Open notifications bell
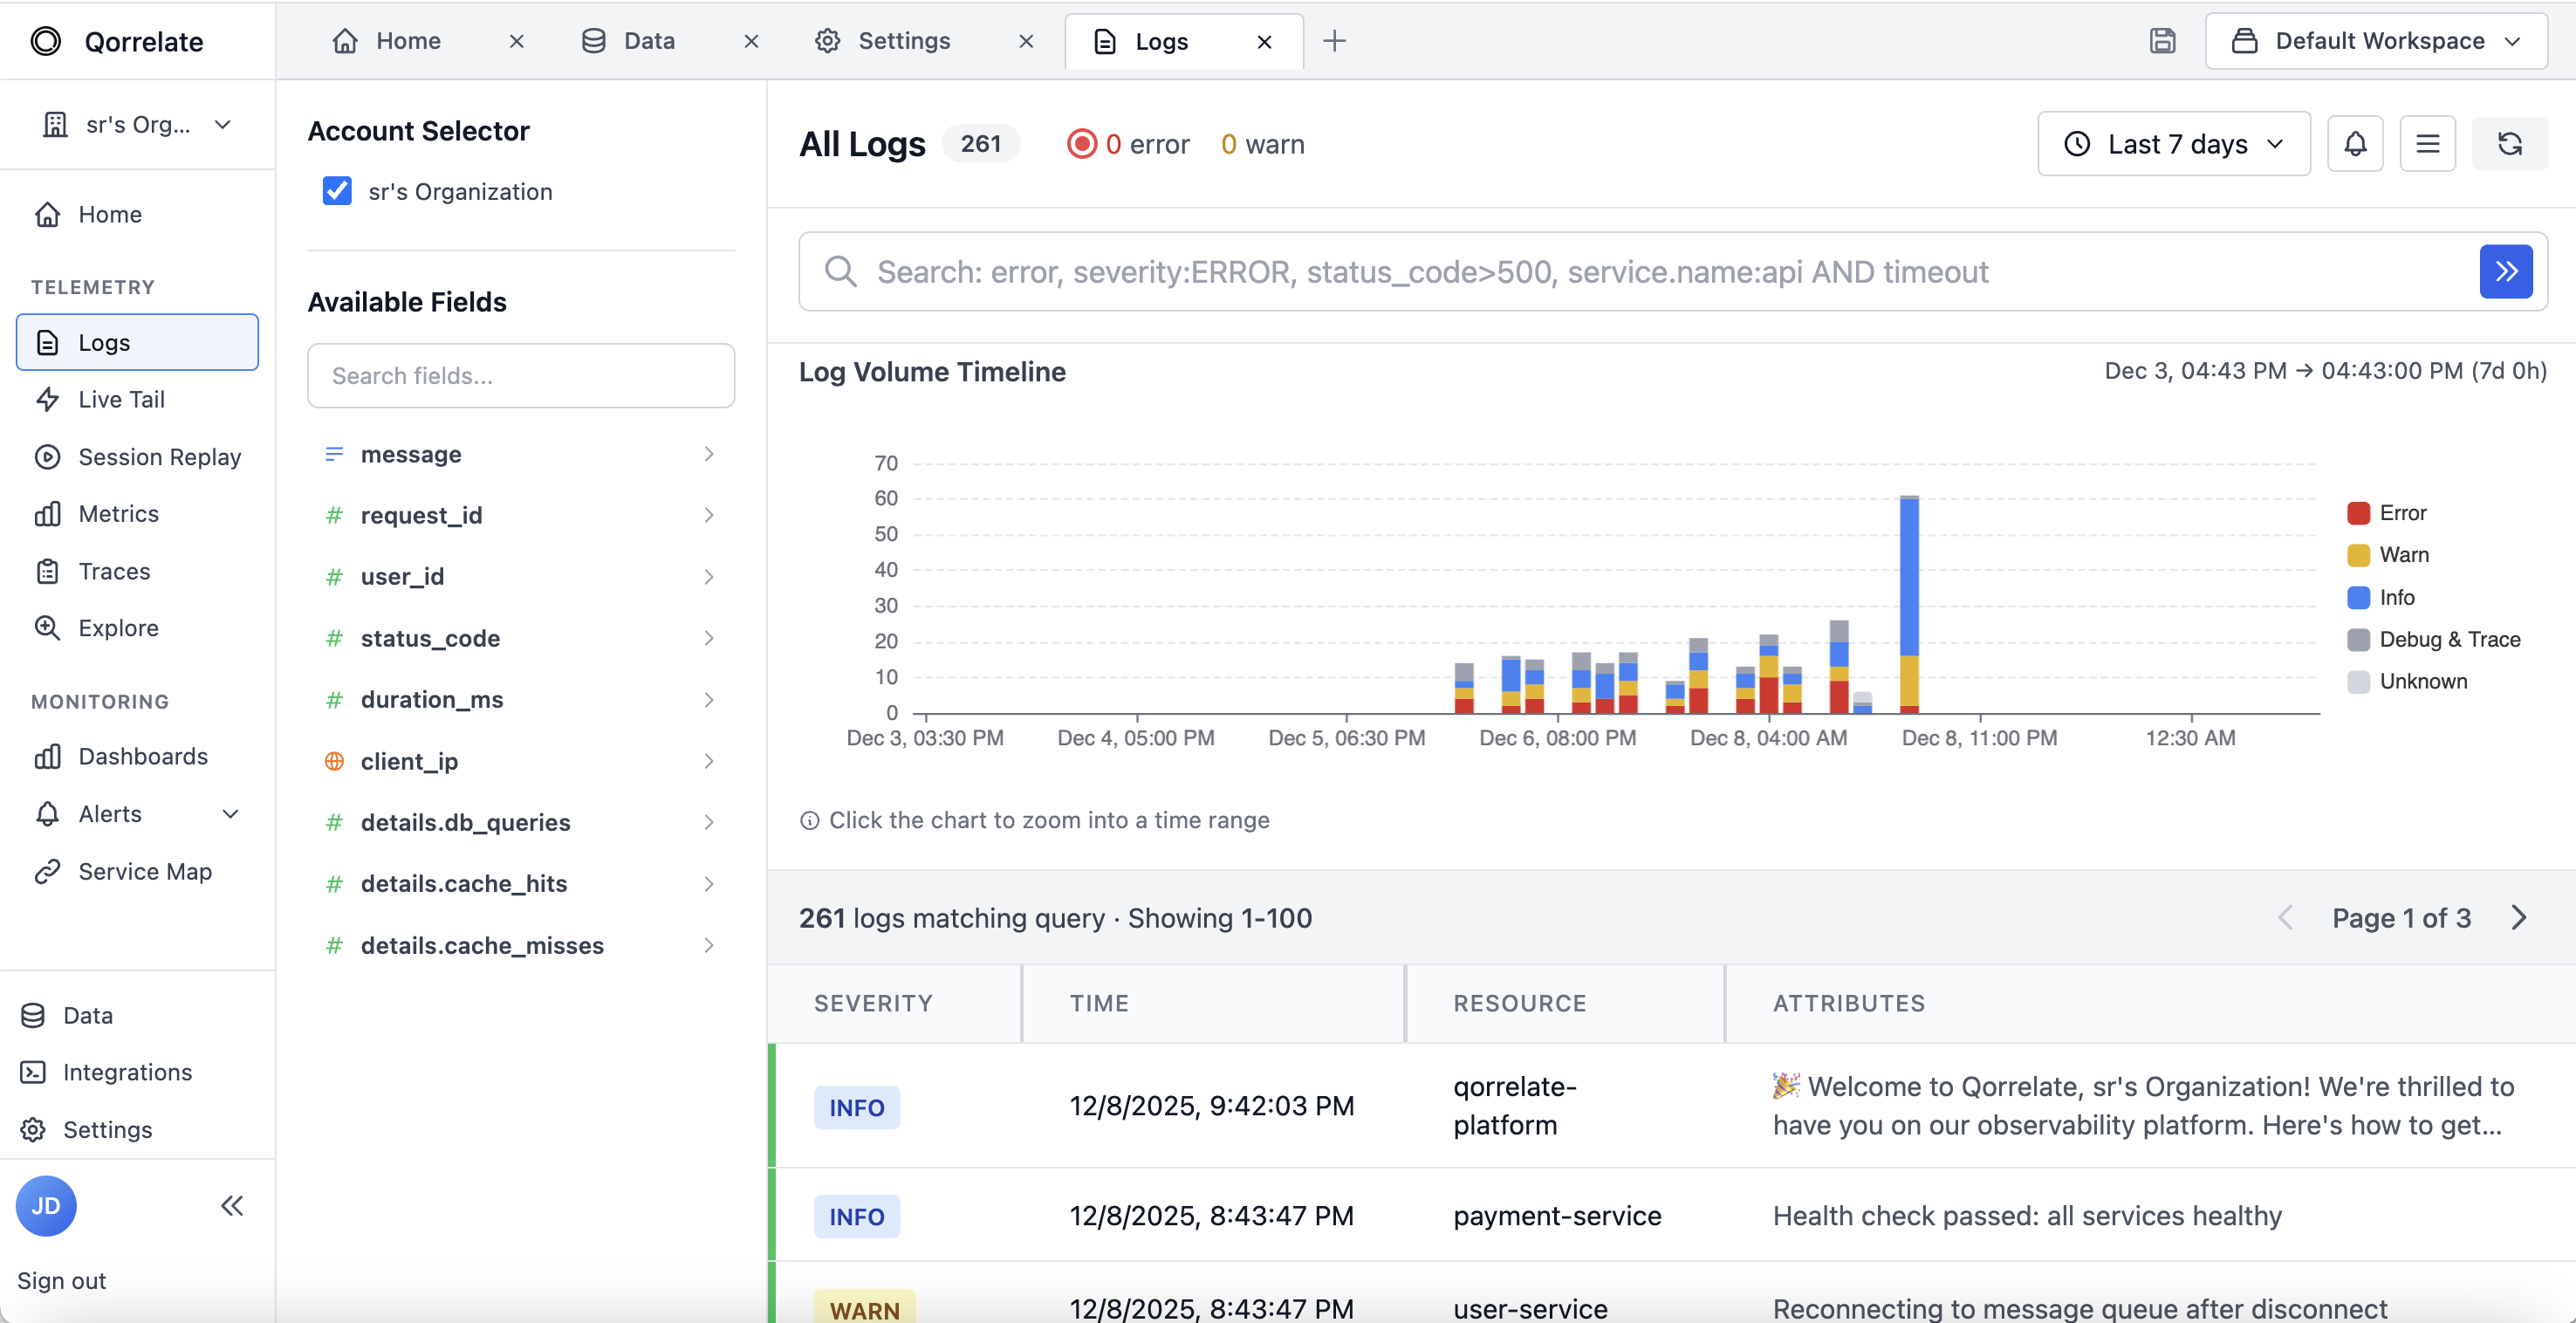2576x1323 pixels. tap(2356, 143)
